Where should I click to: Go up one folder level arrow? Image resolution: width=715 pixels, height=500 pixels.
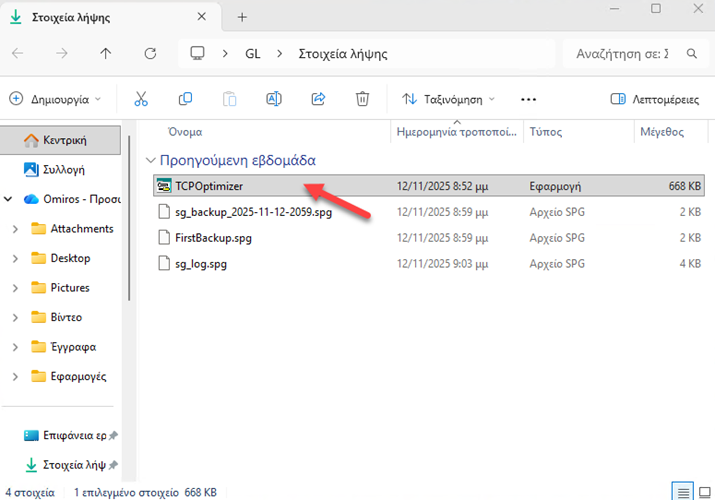[106, 53]
